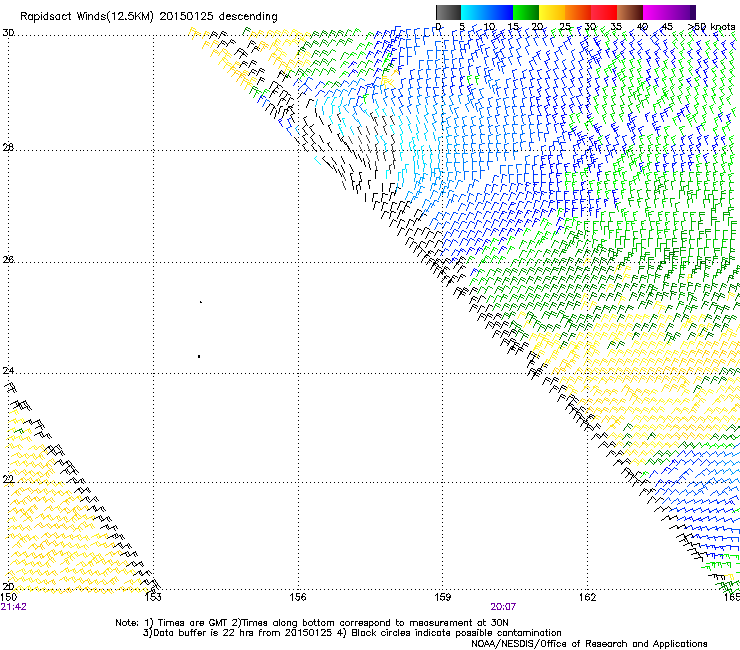This screenshot has width=740, height=650.
Task: Click the brown 35-40 knots legend segment
Action: coord(630,12)
